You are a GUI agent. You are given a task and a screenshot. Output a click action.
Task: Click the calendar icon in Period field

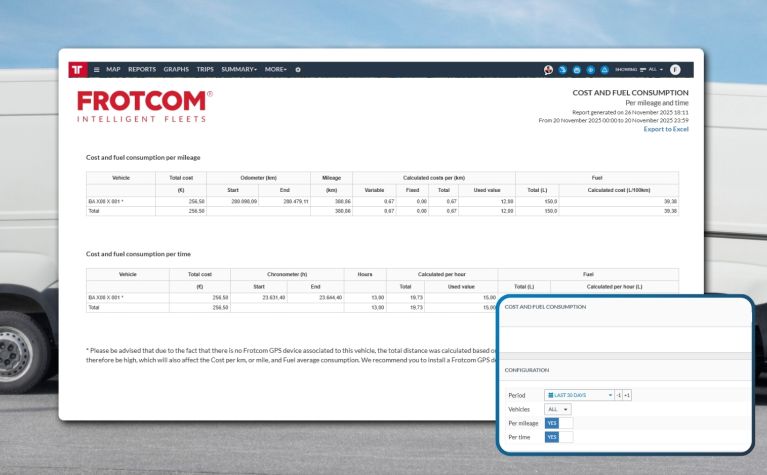pos(551,395)
